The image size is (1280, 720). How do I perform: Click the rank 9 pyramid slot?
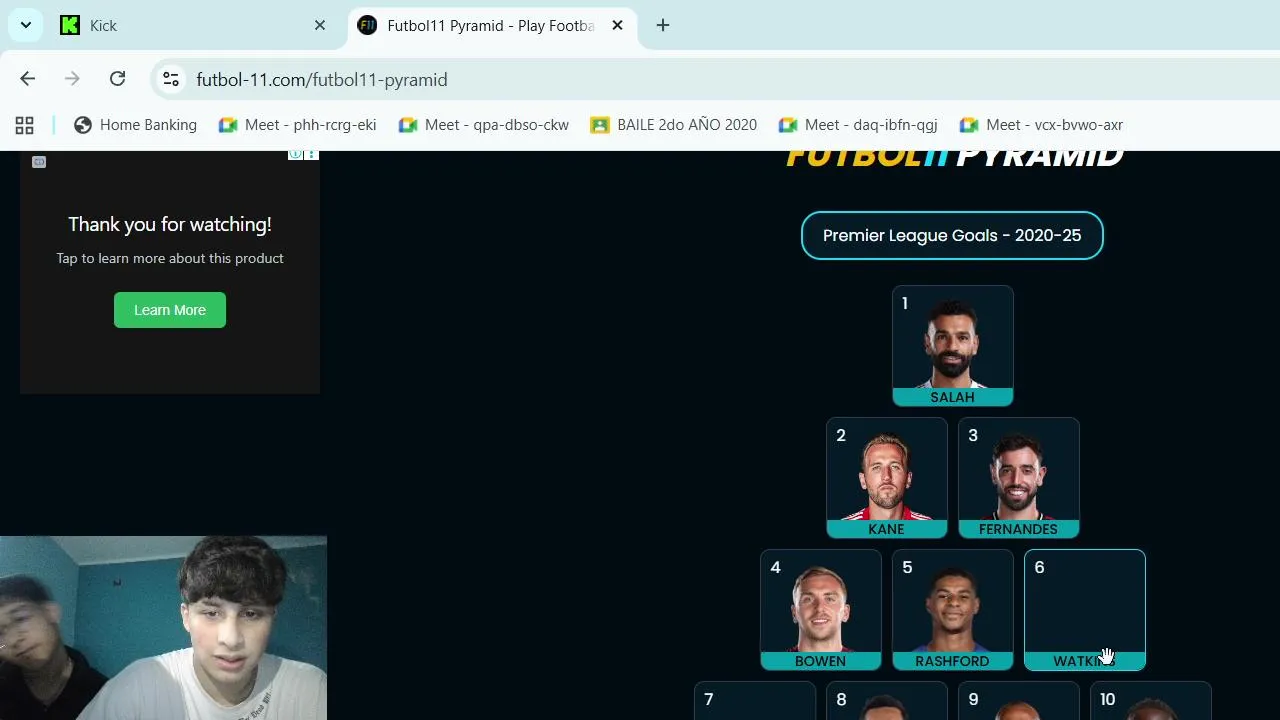click(x=1019, y=701)
